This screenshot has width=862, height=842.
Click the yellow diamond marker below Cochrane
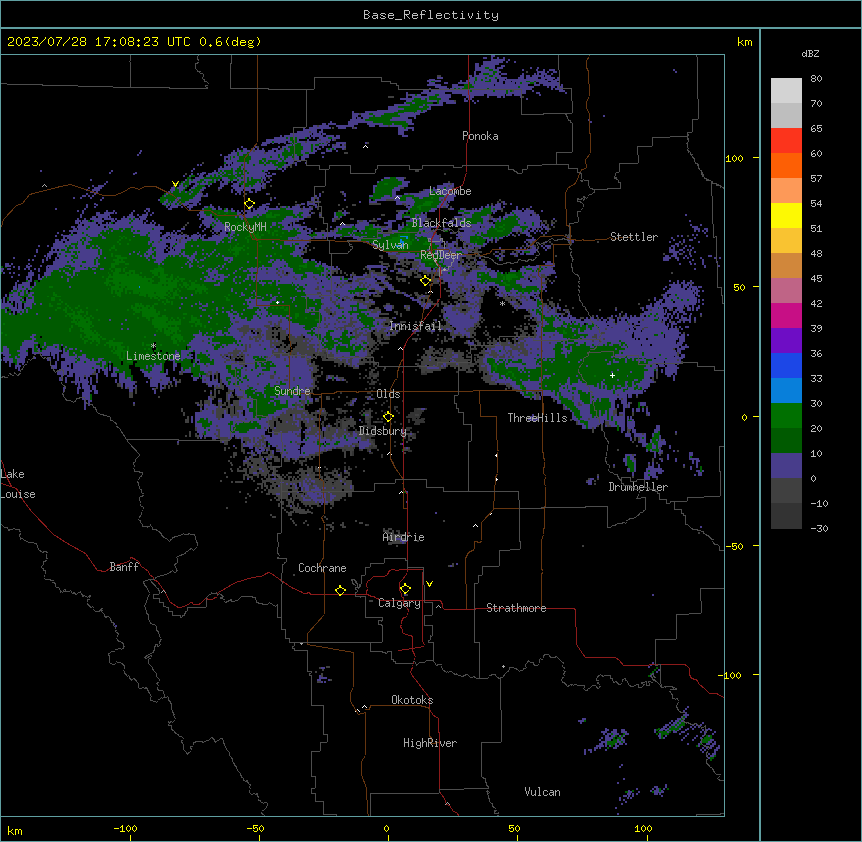click(x=340, y=591)
